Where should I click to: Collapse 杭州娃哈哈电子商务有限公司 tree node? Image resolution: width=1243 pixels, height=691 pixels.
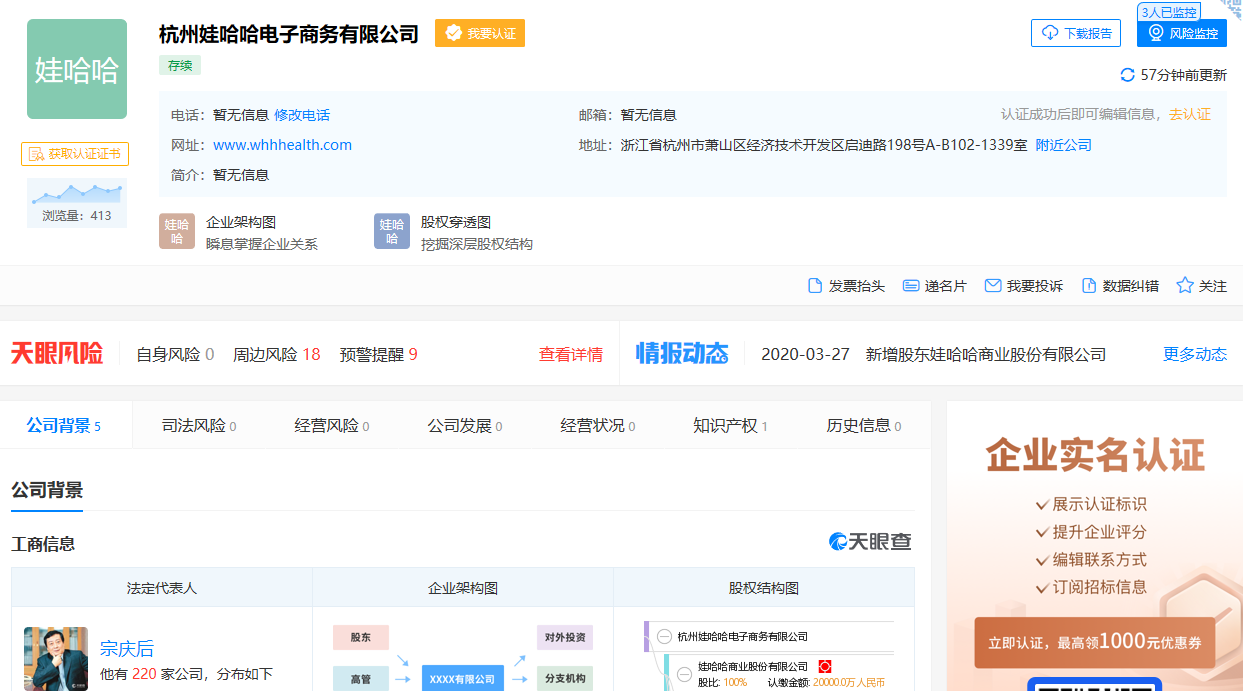click(x=665, y=636)
